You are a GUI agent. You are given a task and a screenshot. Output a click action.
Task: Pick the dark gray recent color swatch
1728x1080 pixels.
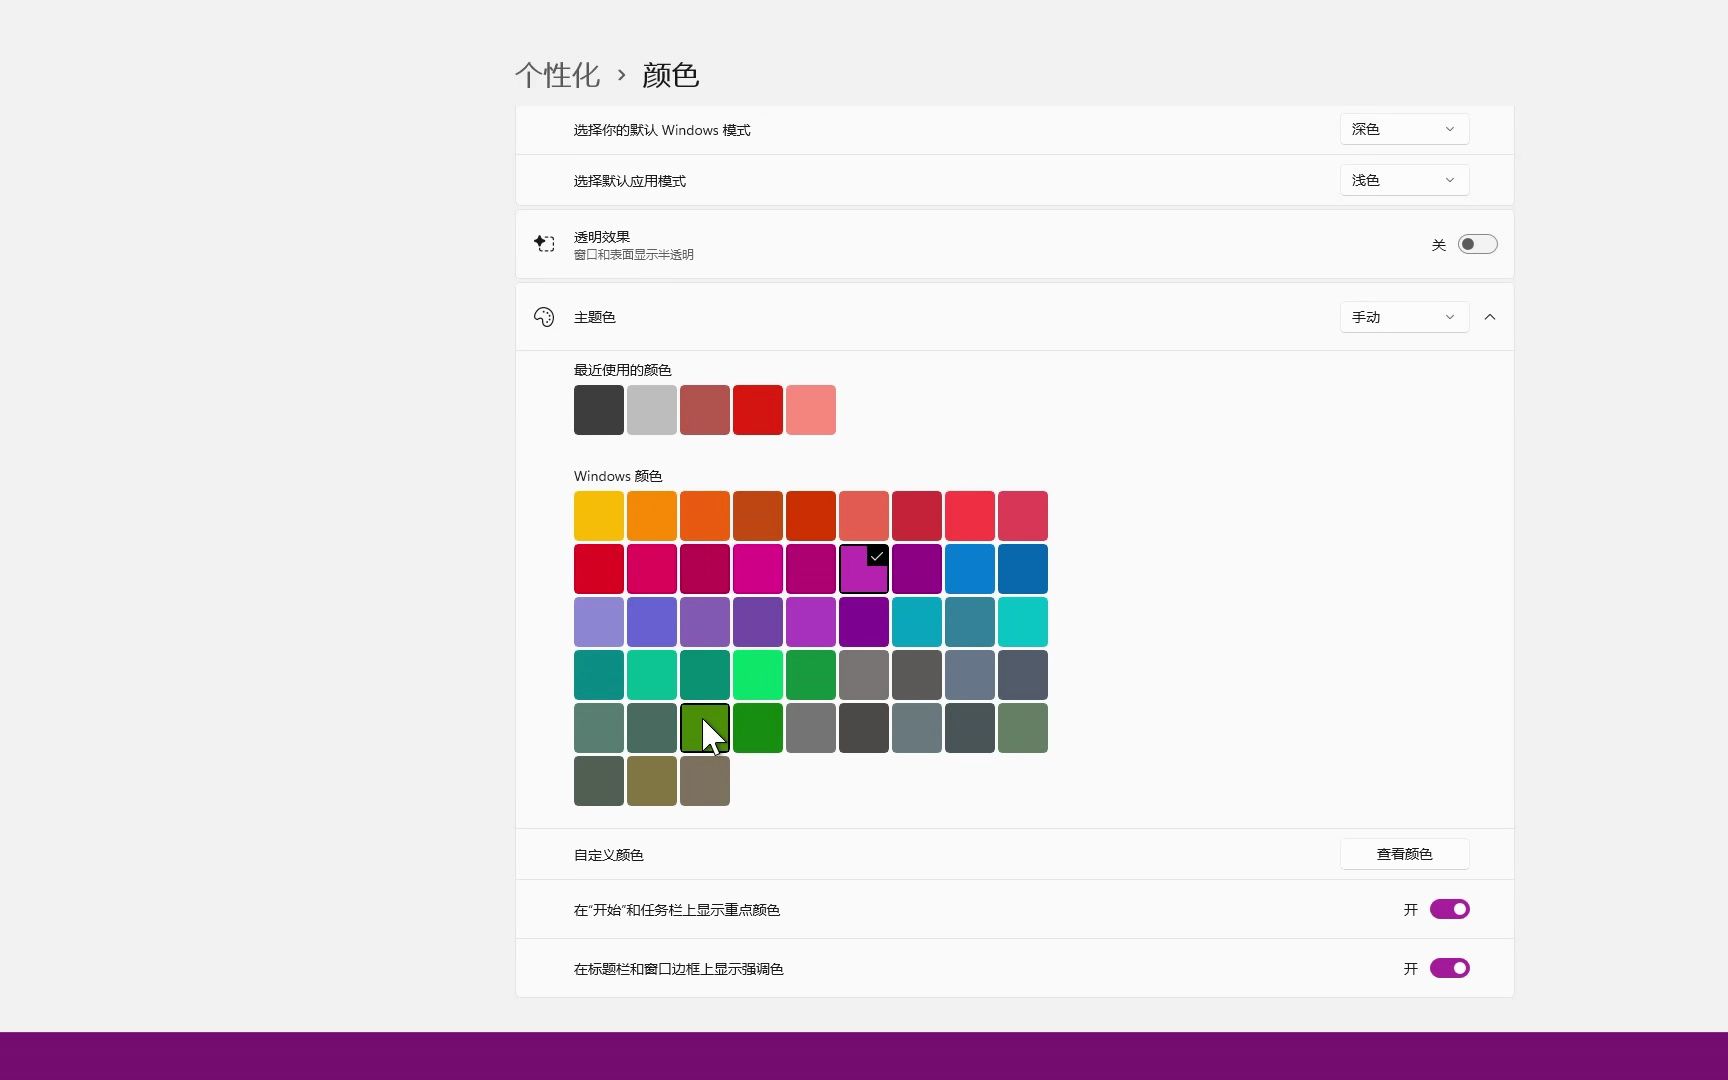599,410
